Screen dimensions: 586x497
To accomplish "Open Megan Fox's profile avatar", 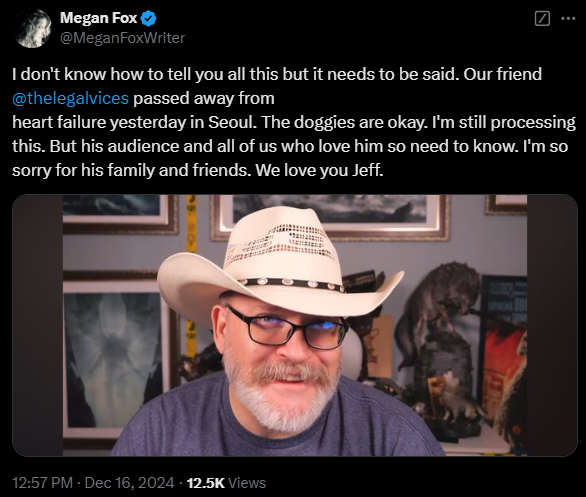I will (x=33, y=28).
